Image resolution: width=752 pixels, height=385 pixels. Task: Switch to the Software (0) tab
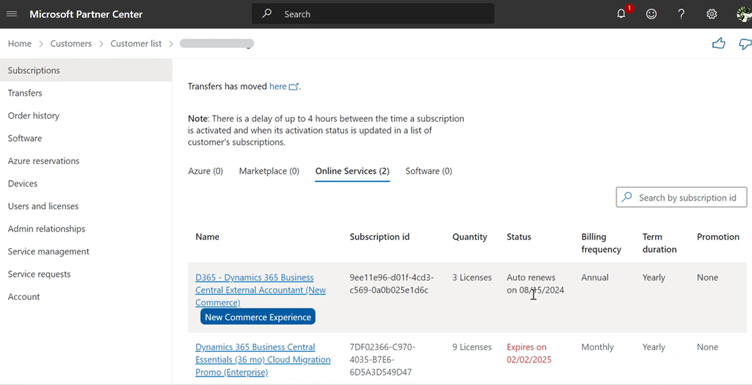click(429, 171)
